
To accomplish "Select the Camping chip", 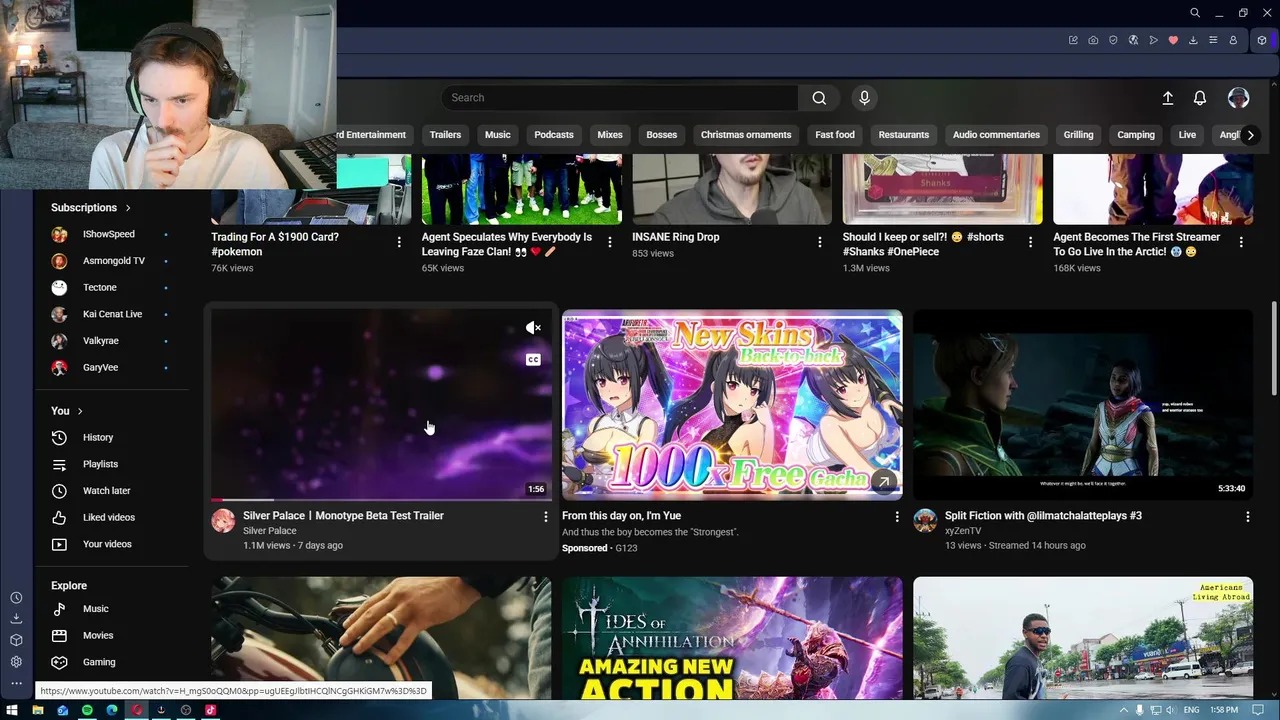I will [1136, 135].
